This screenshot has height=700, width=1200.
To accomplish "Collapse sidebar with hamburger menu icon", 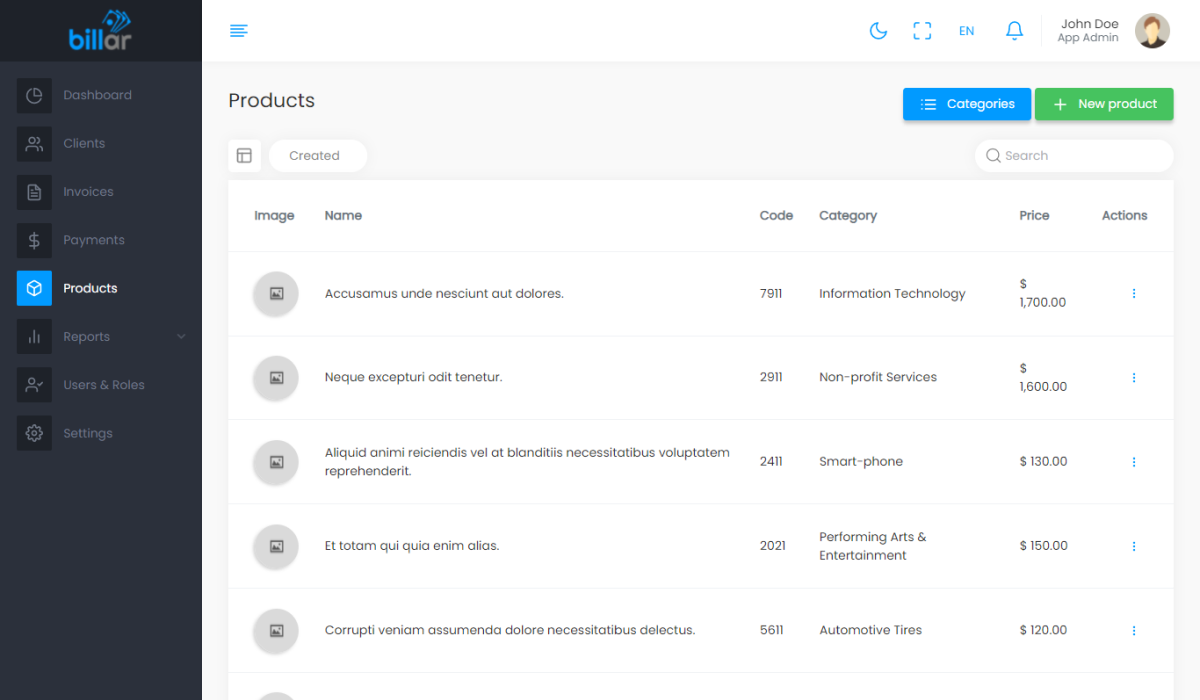I will coord(239,31).
